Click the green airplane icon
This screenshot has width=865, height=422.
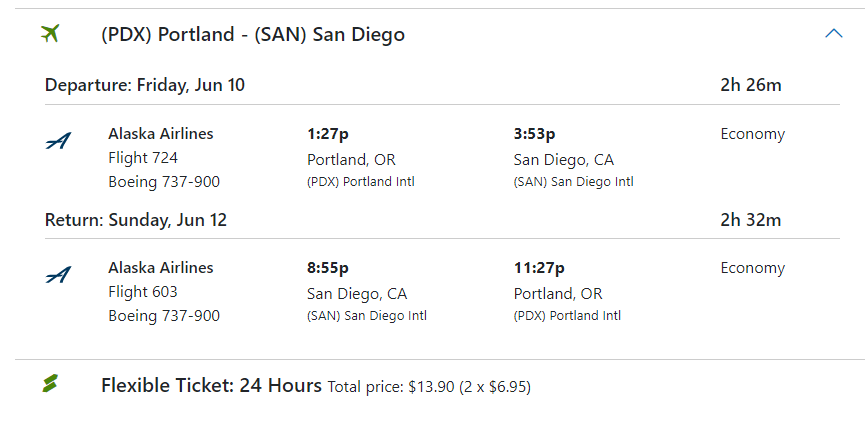(x=50, y=34)
